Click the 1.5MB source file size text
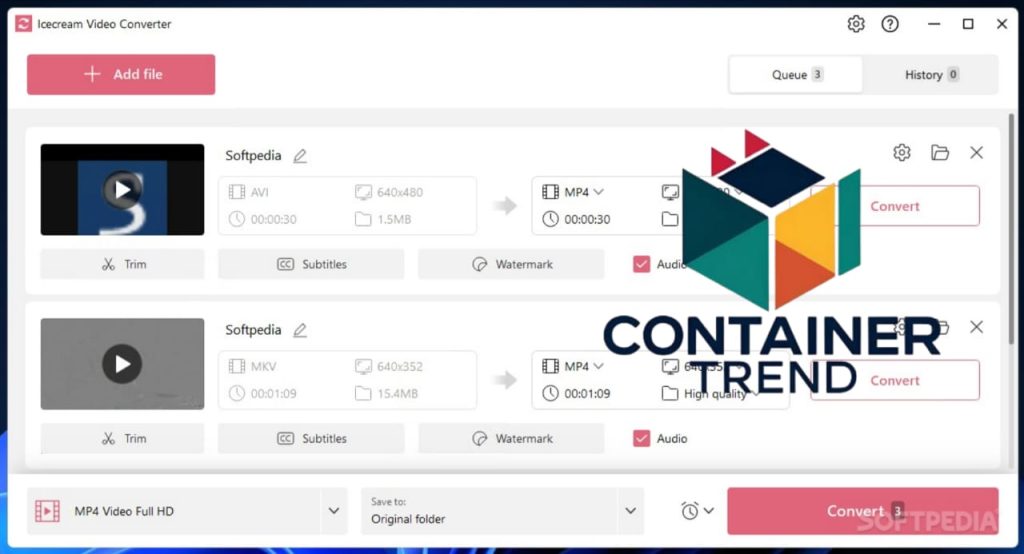The width and height of the screenshot is (1024, 554). pyautogui.click(x=394, y=220)
